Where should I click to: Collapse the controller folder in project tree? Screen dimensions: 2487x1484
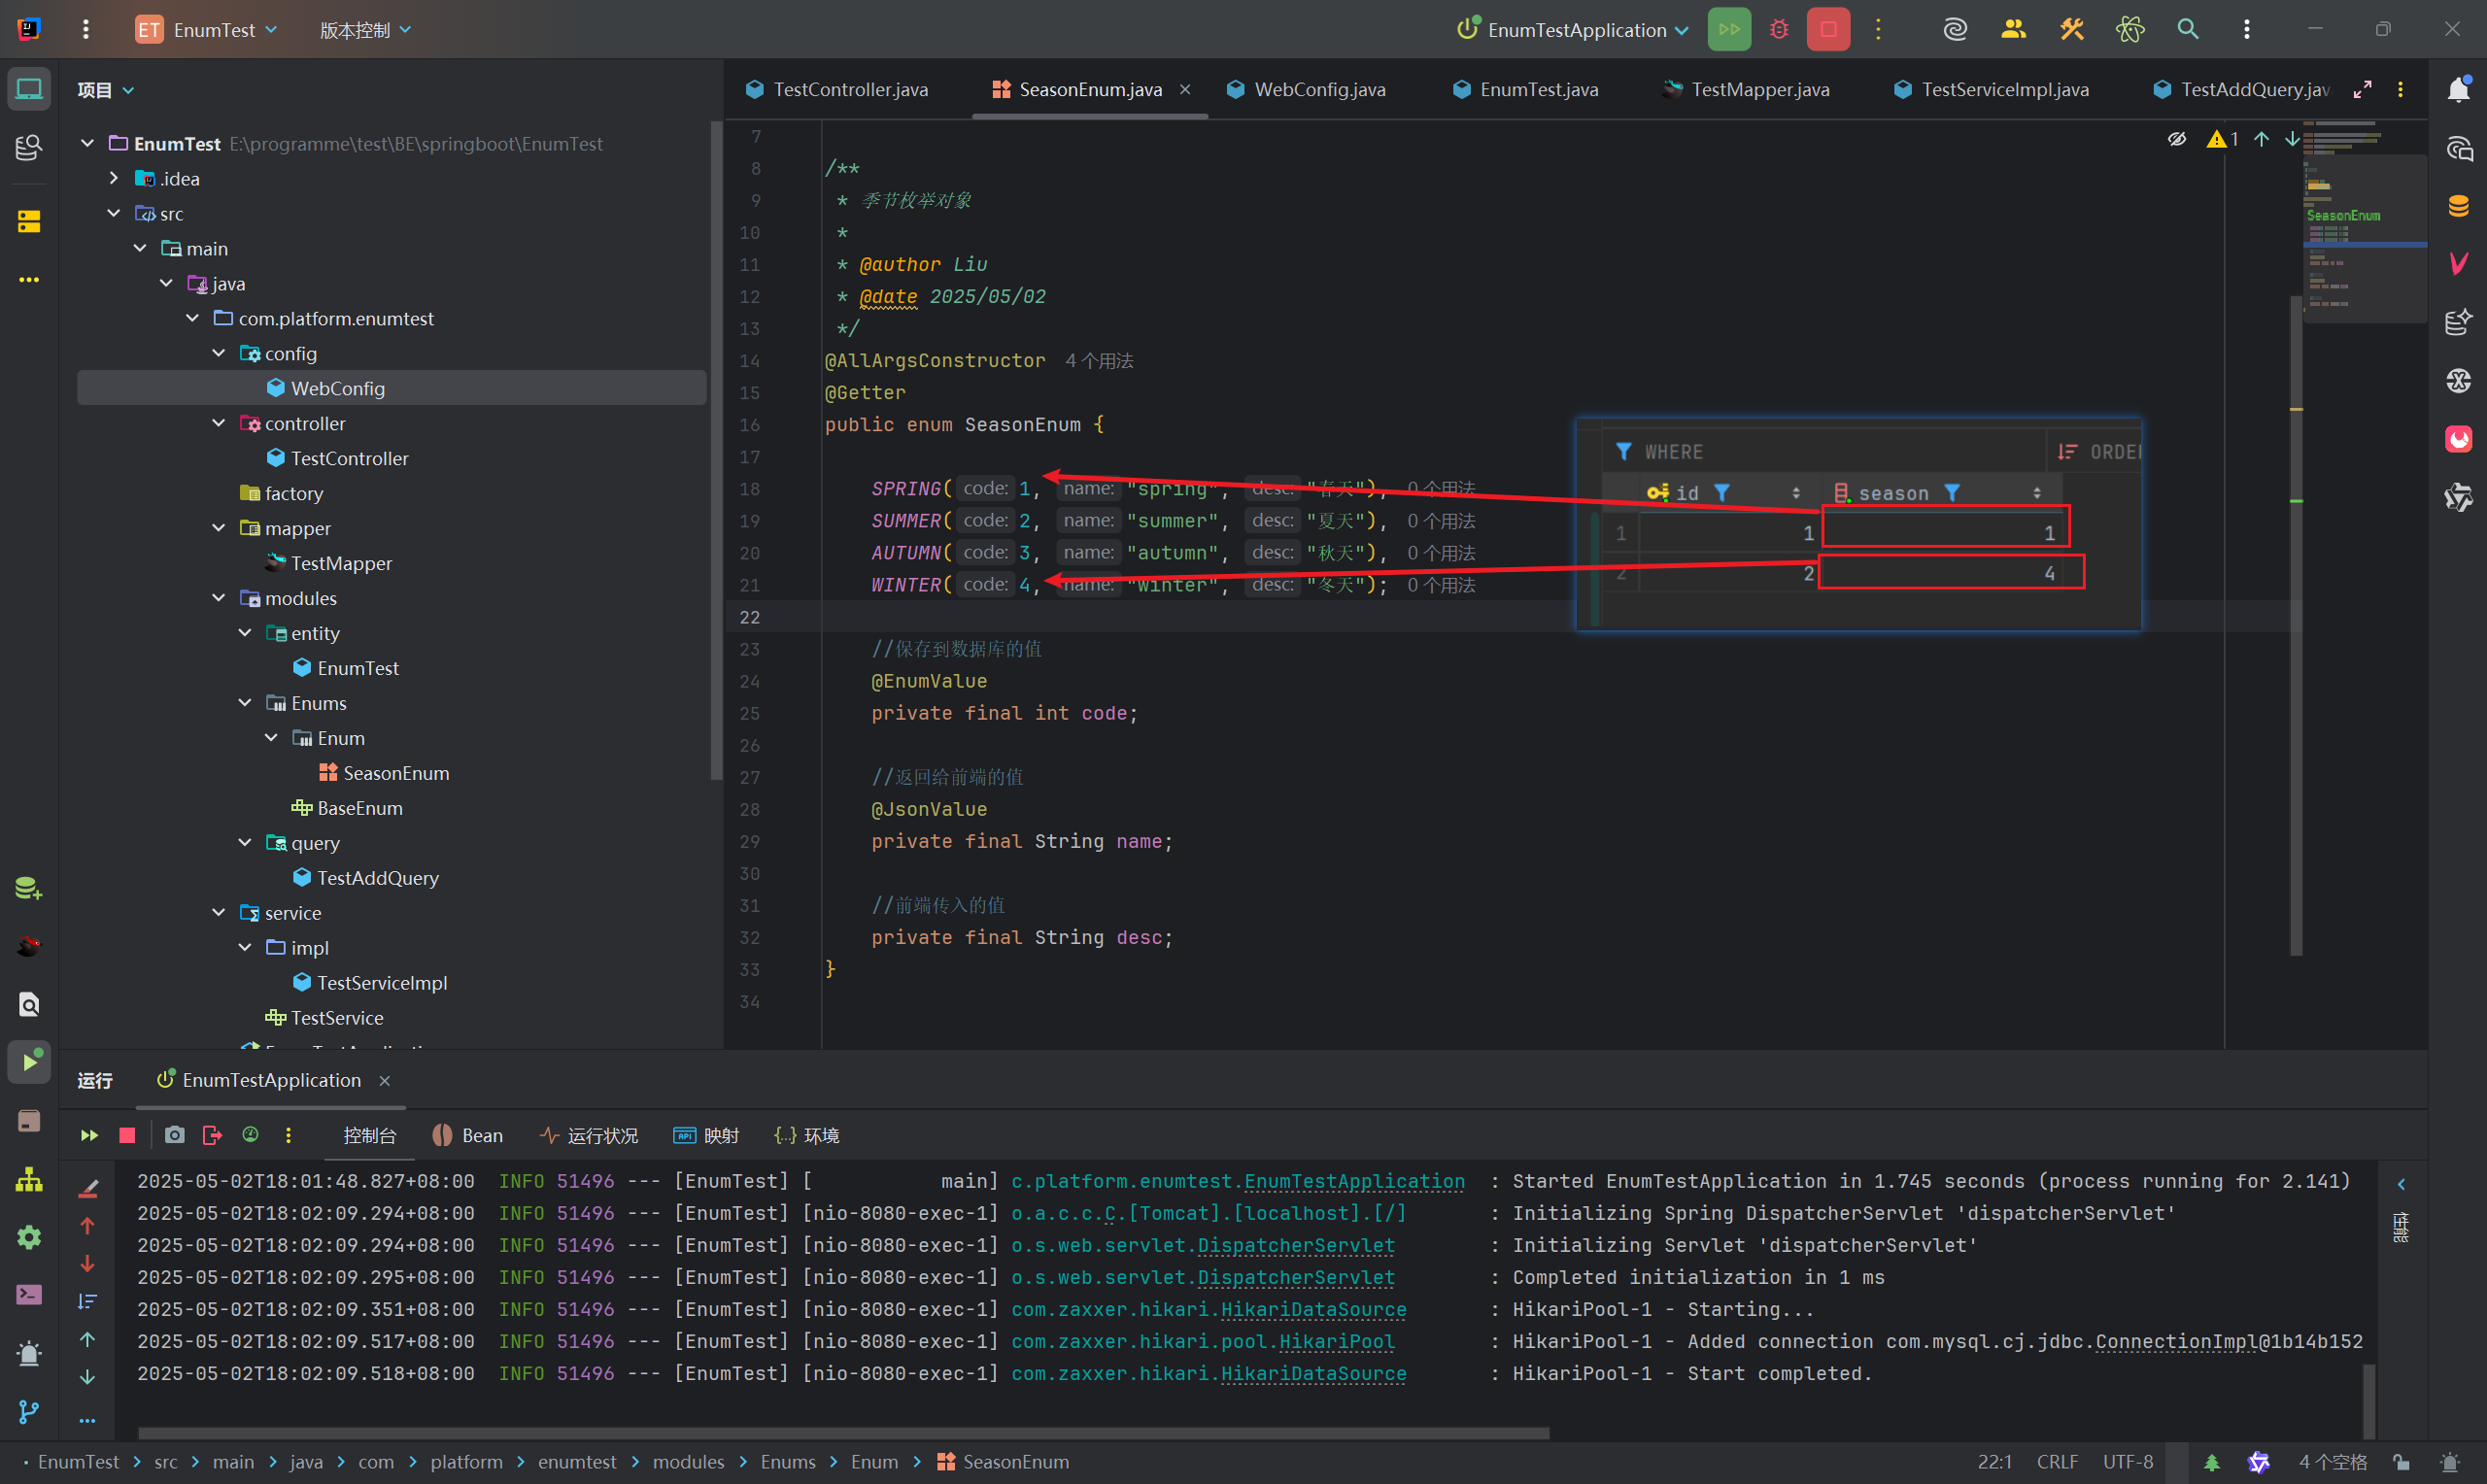tap(219, 423)
